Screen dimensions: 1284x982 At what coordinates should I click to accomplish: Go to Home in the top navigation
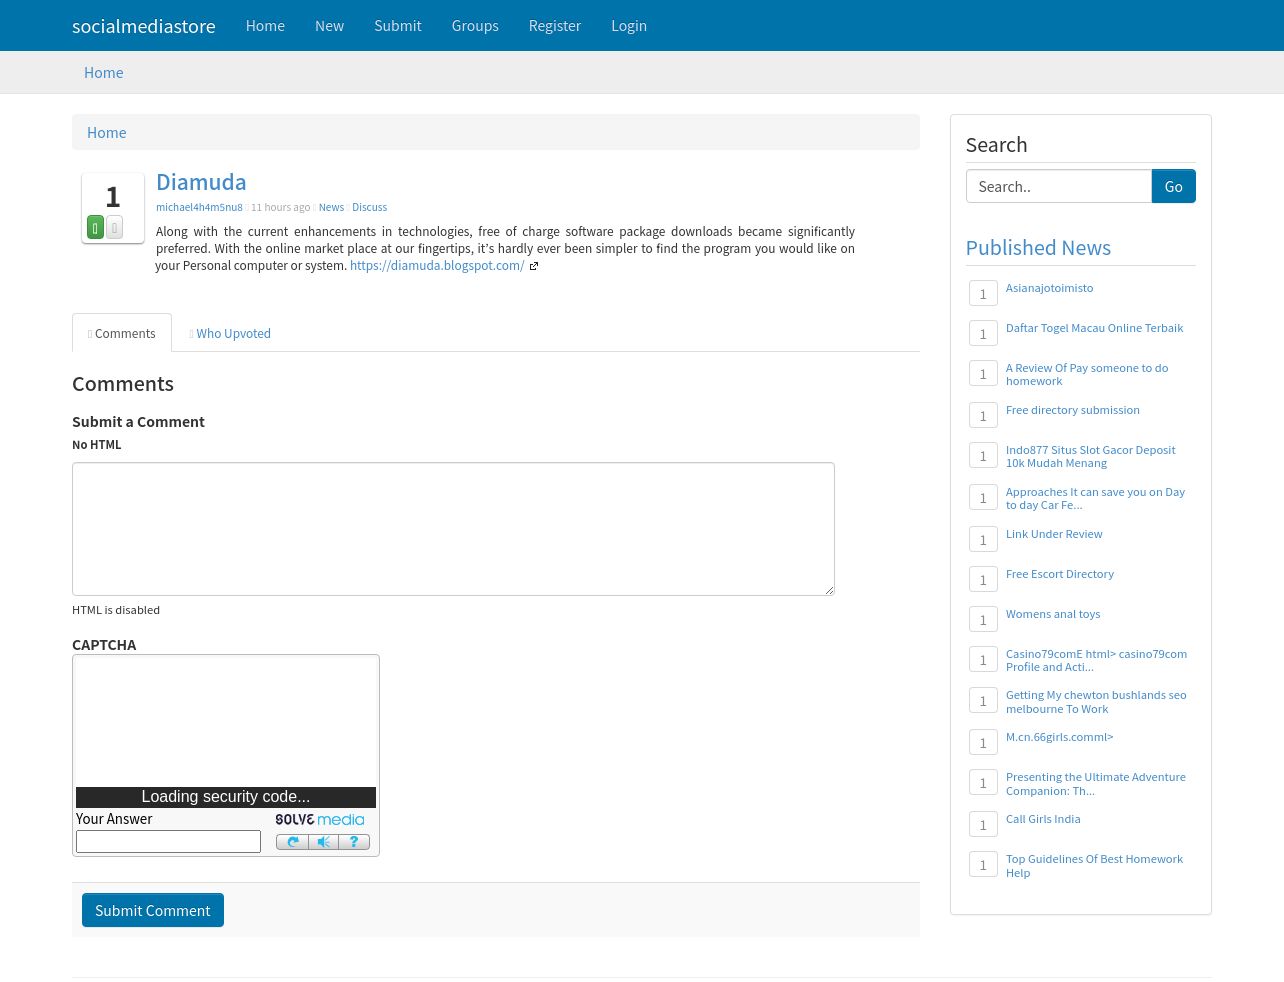coord(265,26)
